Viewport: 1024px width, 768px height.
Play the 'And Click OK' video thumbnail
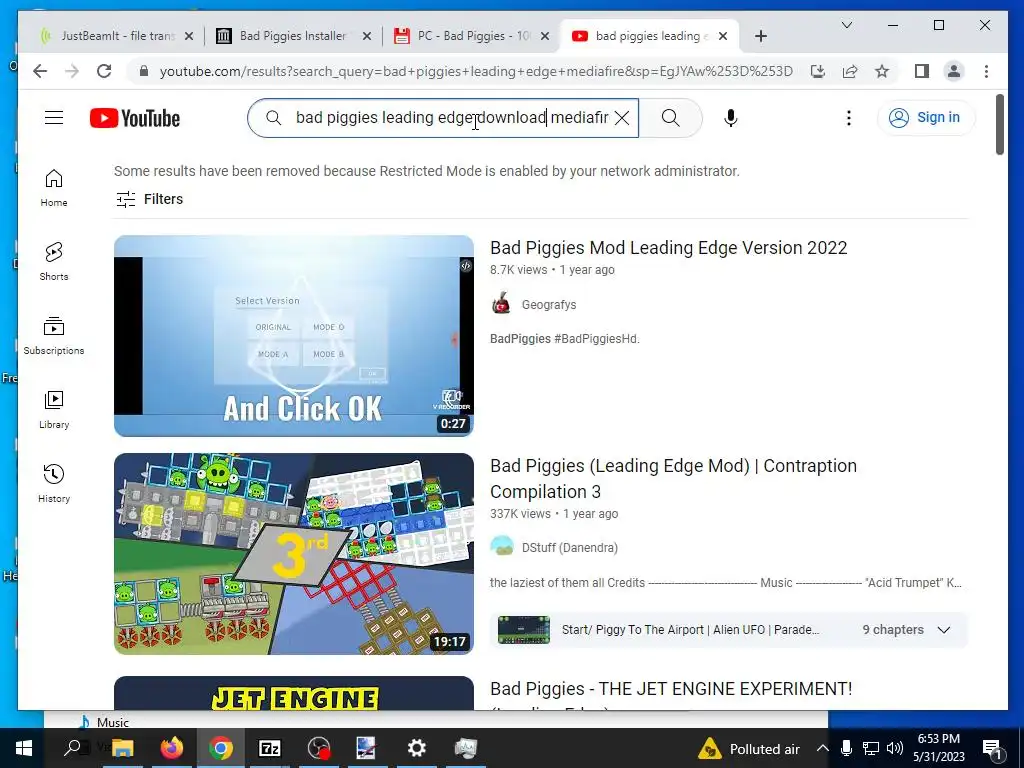(294, 336)
